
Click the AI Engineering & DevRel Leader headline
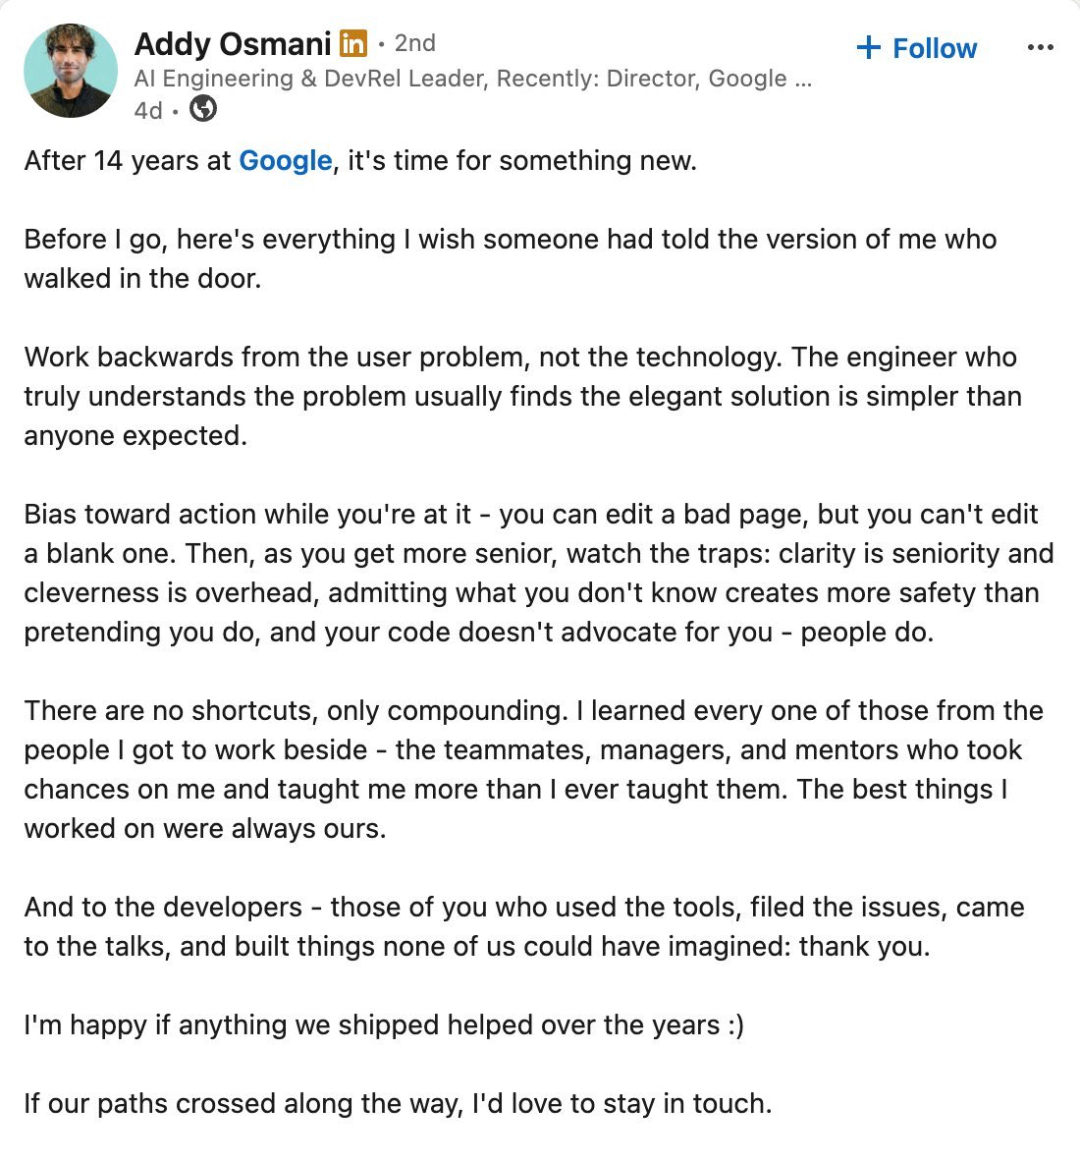pyautogui.click(x=460, y=78)
